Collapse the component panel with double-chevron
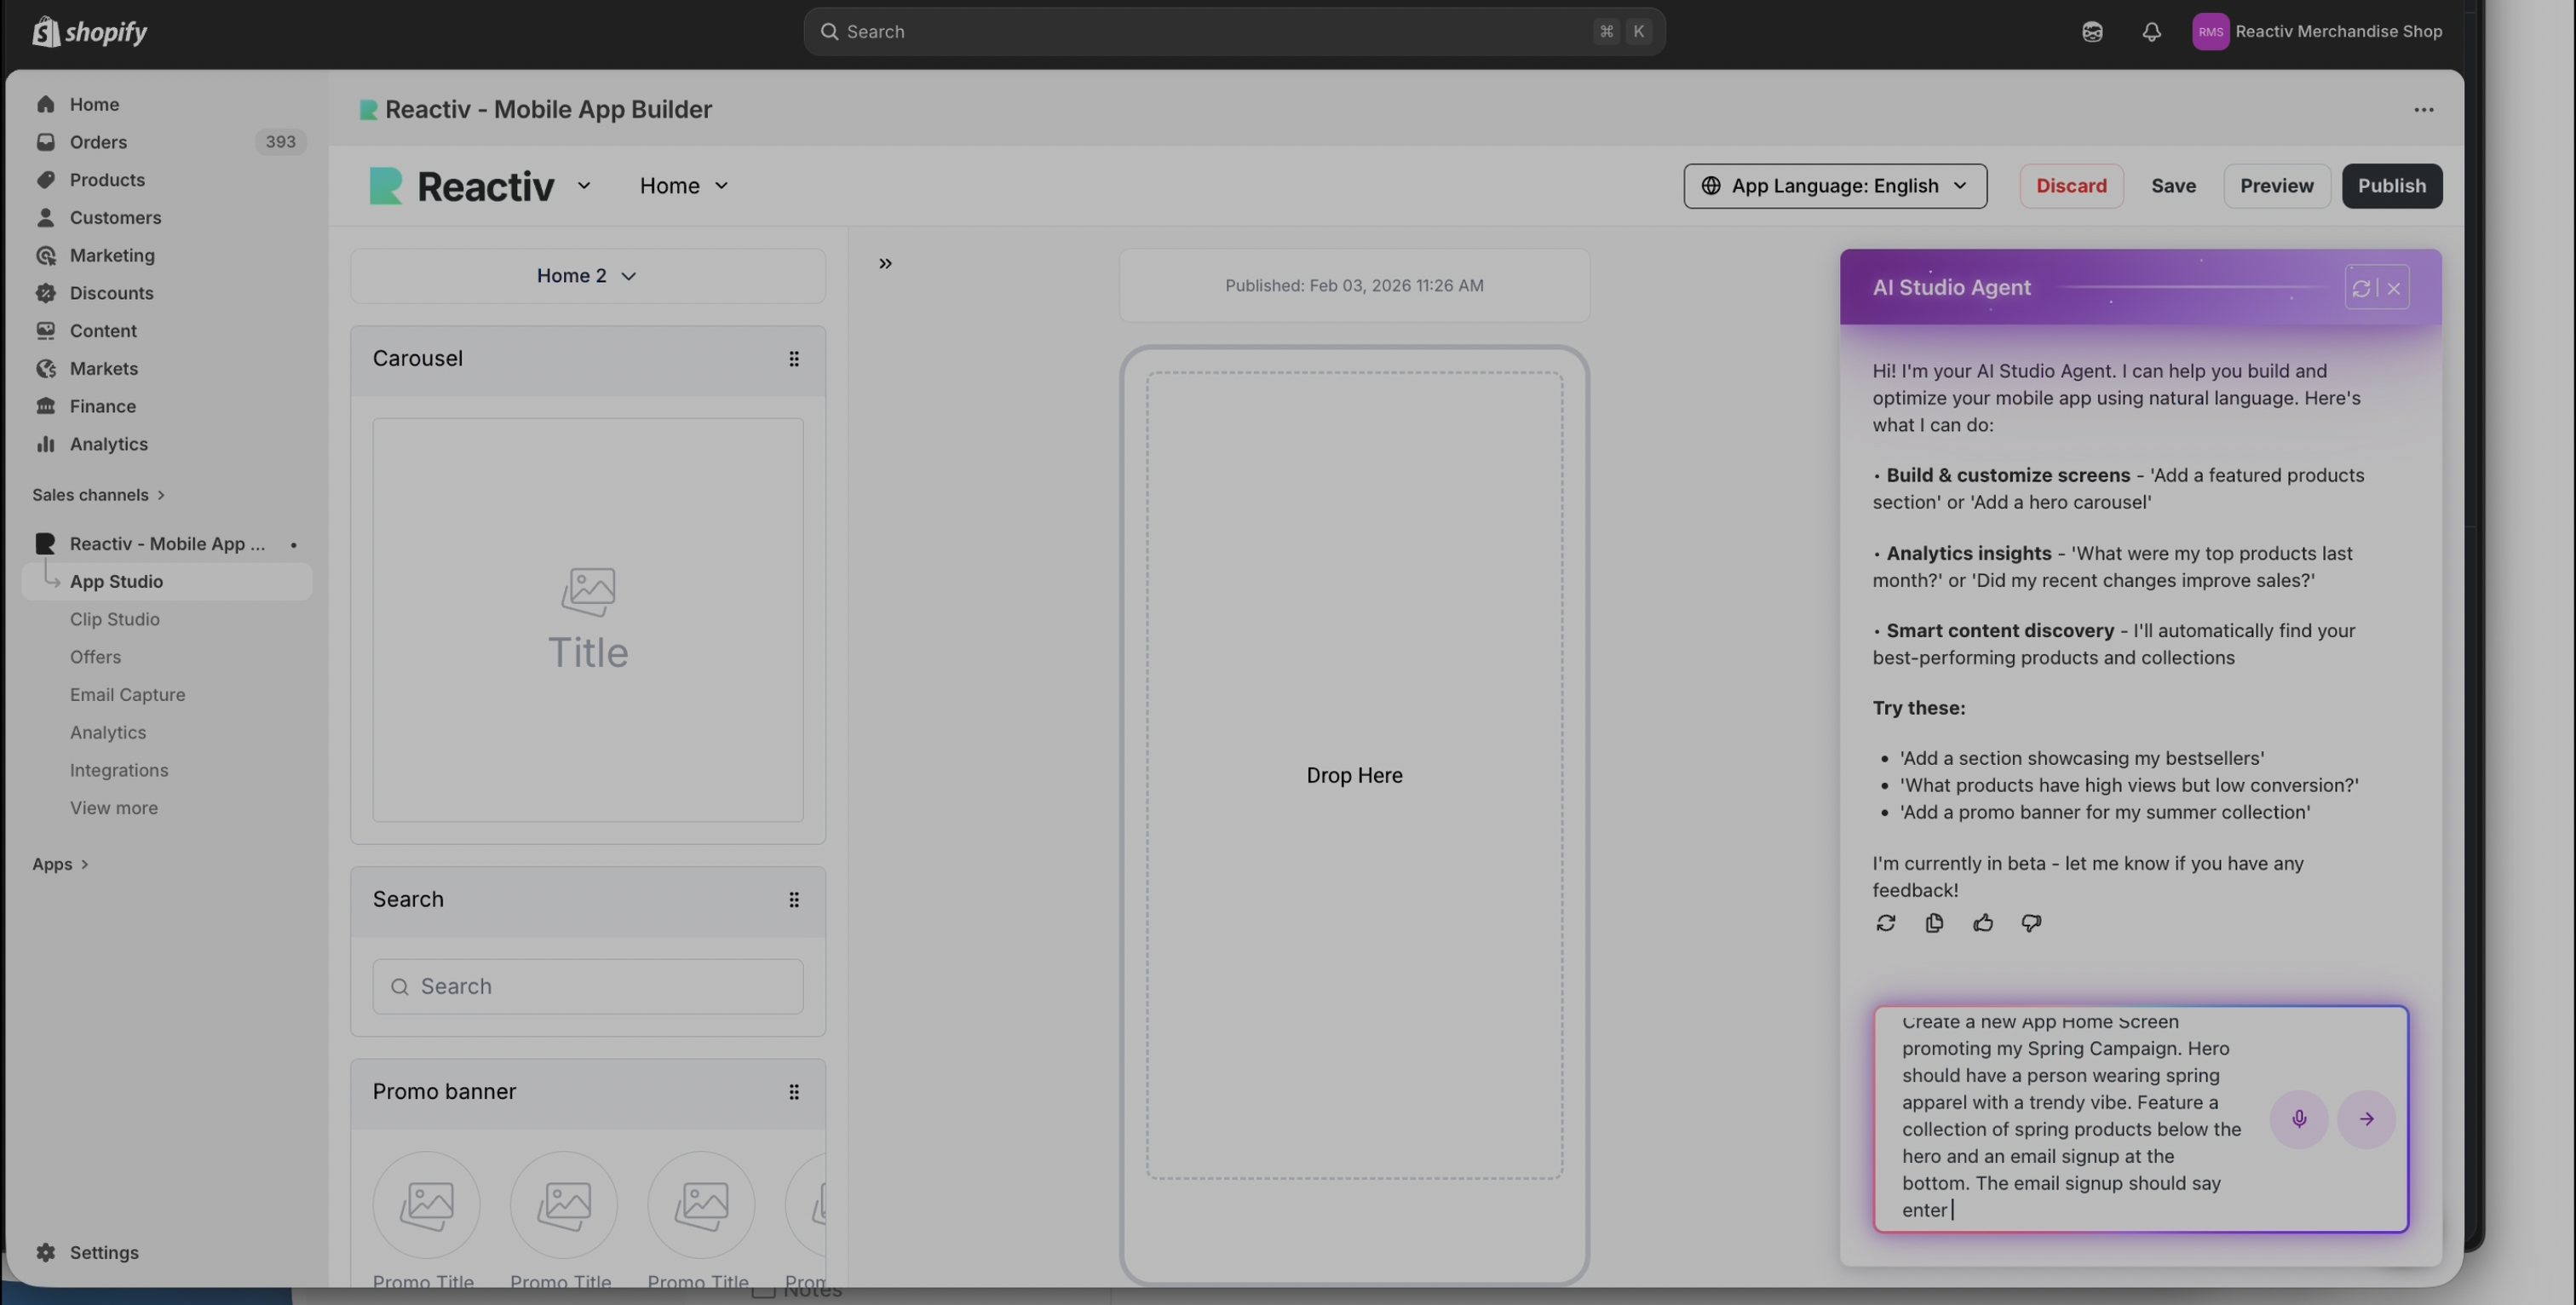2576x1305 pixels. (885, 264)
